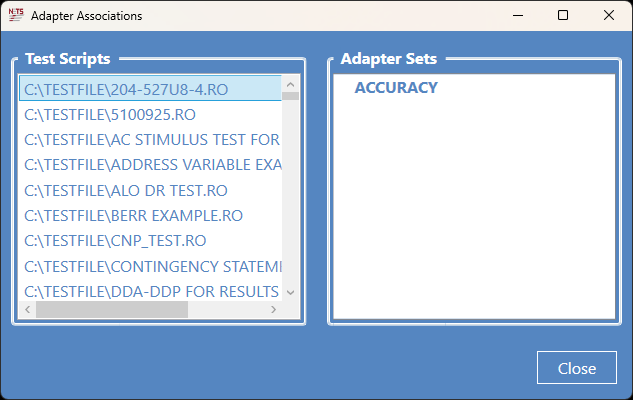Click the NTS application icon in title bar
The height and width of the screenshot is (400, 633).
coord(16,15)
